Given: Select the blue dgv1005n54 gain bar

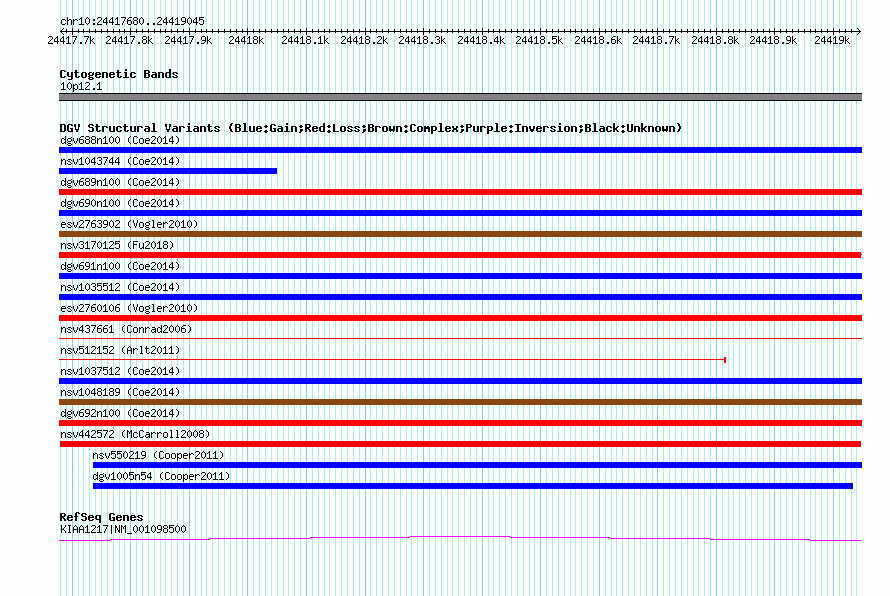Looking at the screenshot, I should click(x=473, y=486).
